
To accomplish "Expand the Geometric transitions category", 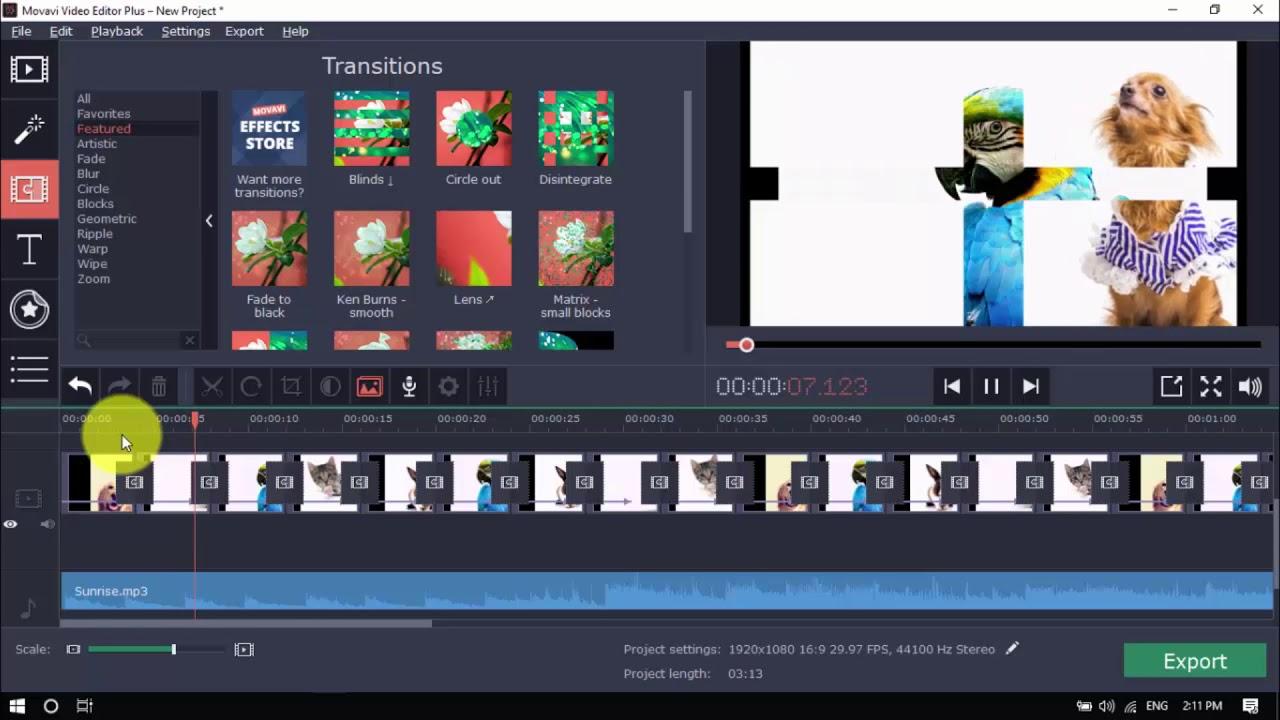I will click(x=106, y=218).
